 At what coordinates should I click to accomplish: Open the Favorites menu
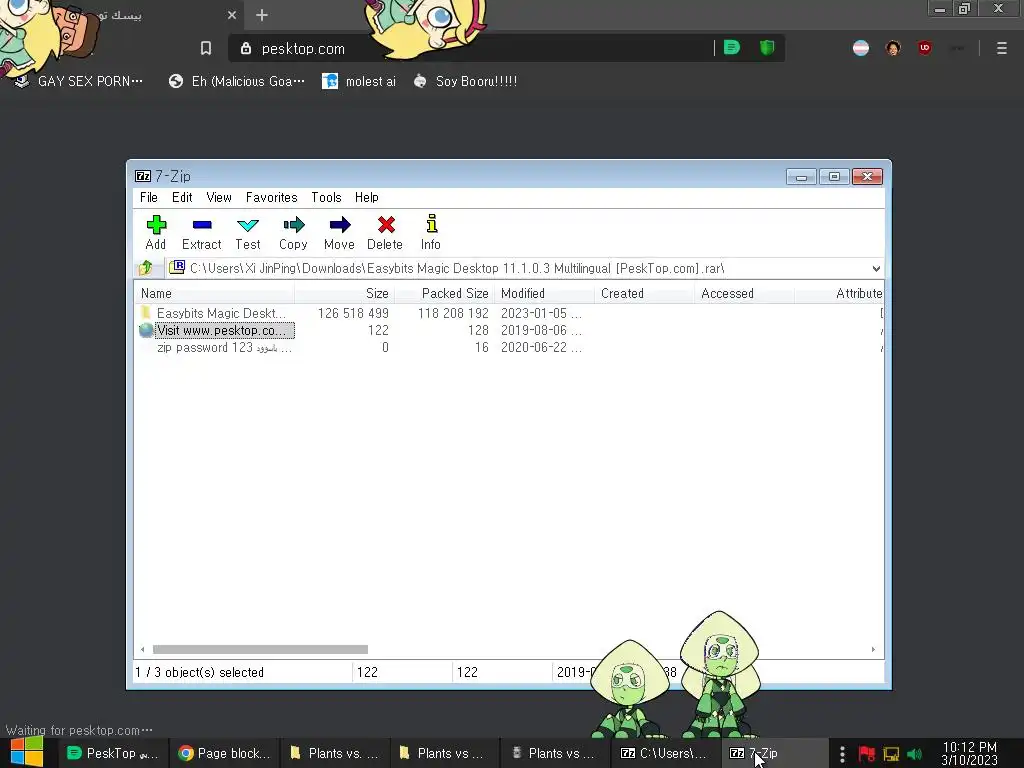tap(272, 197)
